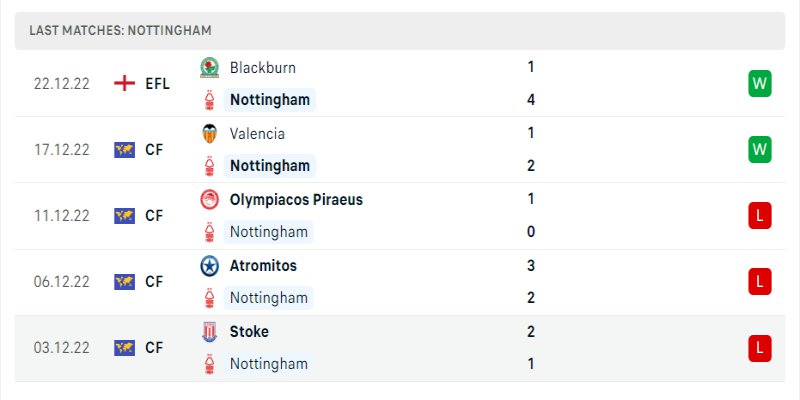Click the Last Matches: Nottingham header
This screenshot has width=800, height=400.
(x=120, y=31)
